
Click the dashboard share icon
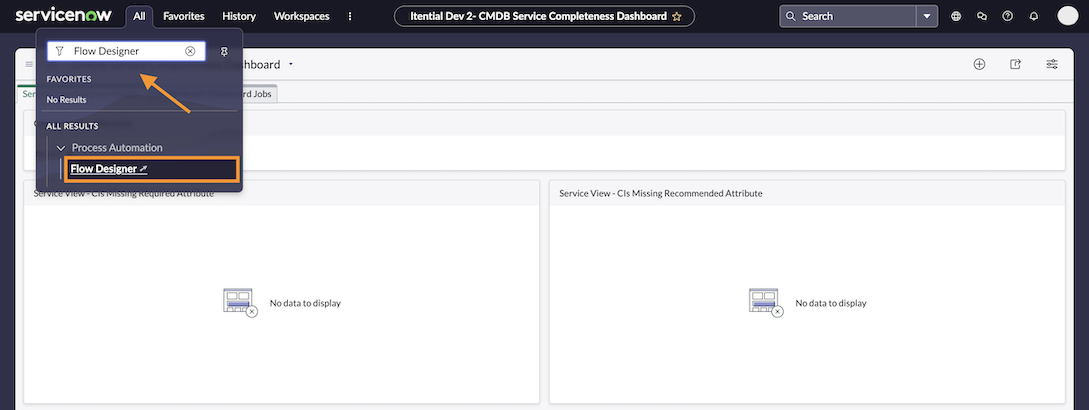[1015, 64]
